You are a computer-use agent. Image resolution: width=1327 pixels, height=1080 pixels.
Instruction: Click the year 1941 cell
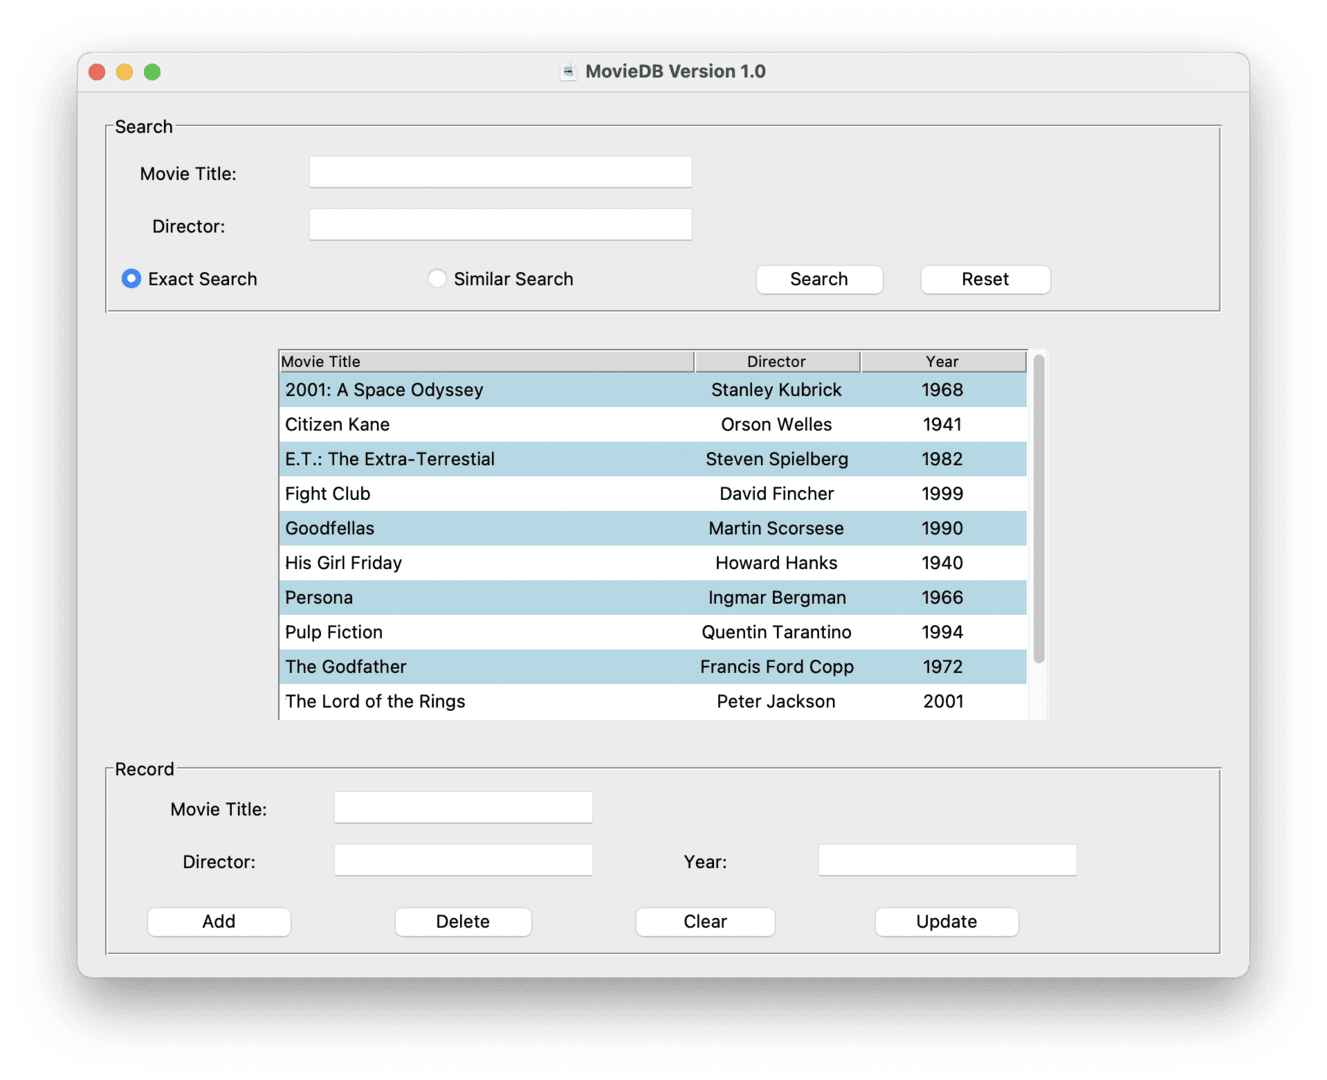[943, 424]
